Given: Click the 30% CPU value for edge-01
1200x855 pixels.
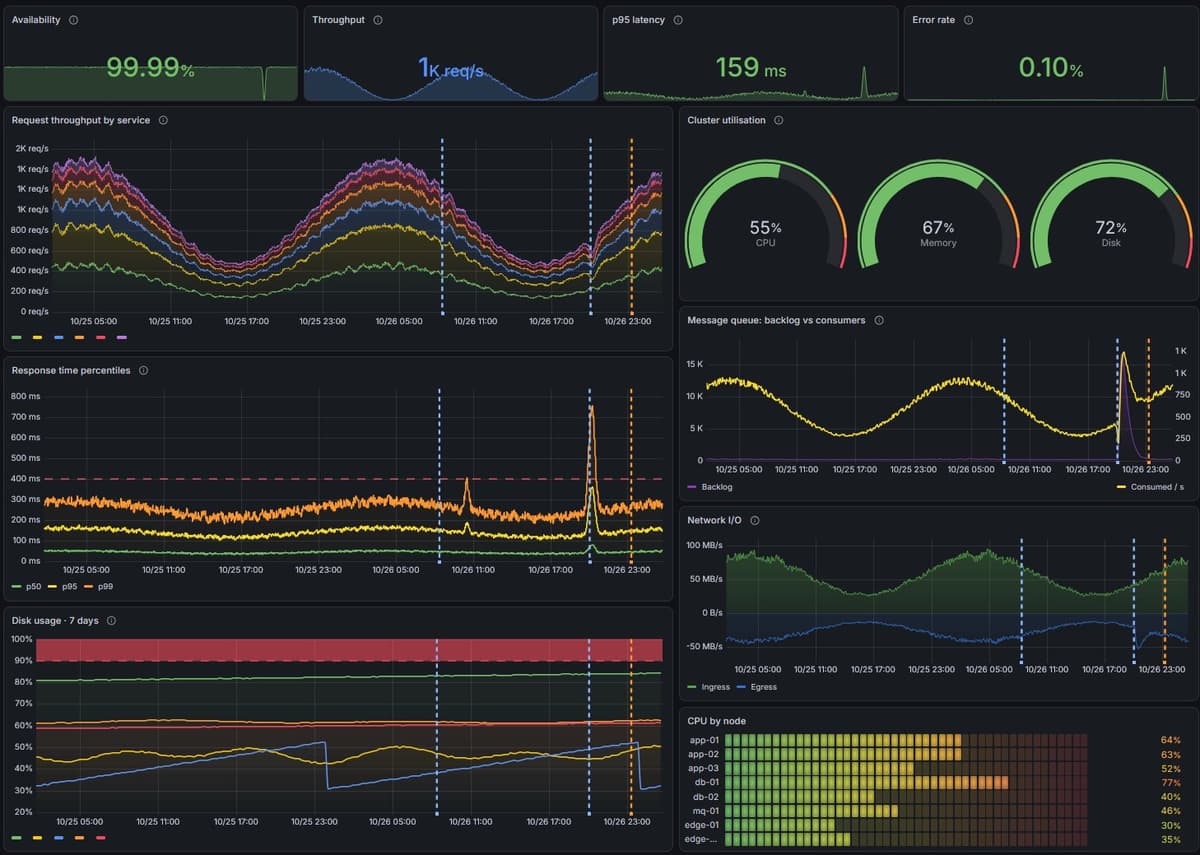Looking at the screenshot, I should (1171, 825).
